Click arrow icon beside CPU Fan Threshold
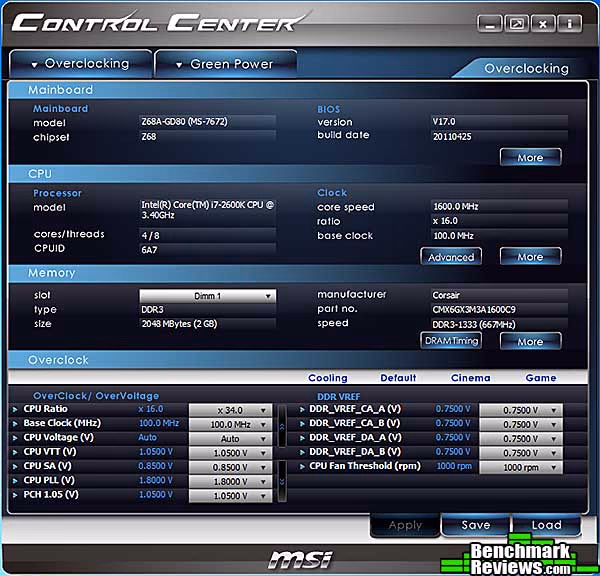 [x=302, y=467]
